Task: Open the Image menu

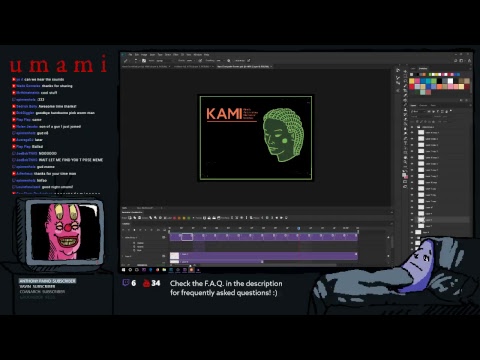Action: click(x=144, y=55)
